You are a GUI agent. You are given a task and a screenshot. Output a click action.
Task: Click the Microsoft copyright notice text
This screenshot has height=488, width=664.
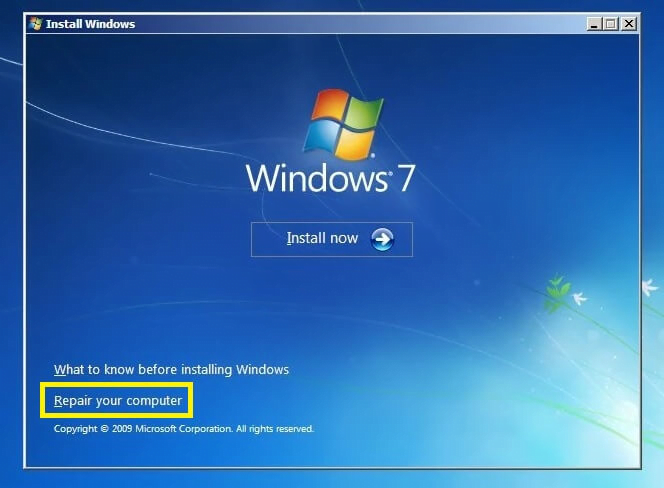pyautogui.click(x=184, y=428)
